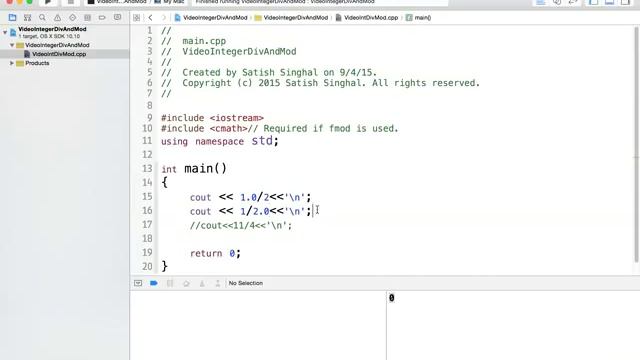Click the '#include <cmath>' line
The height and width of the screenshot is (360, 640).
(280, 129)
